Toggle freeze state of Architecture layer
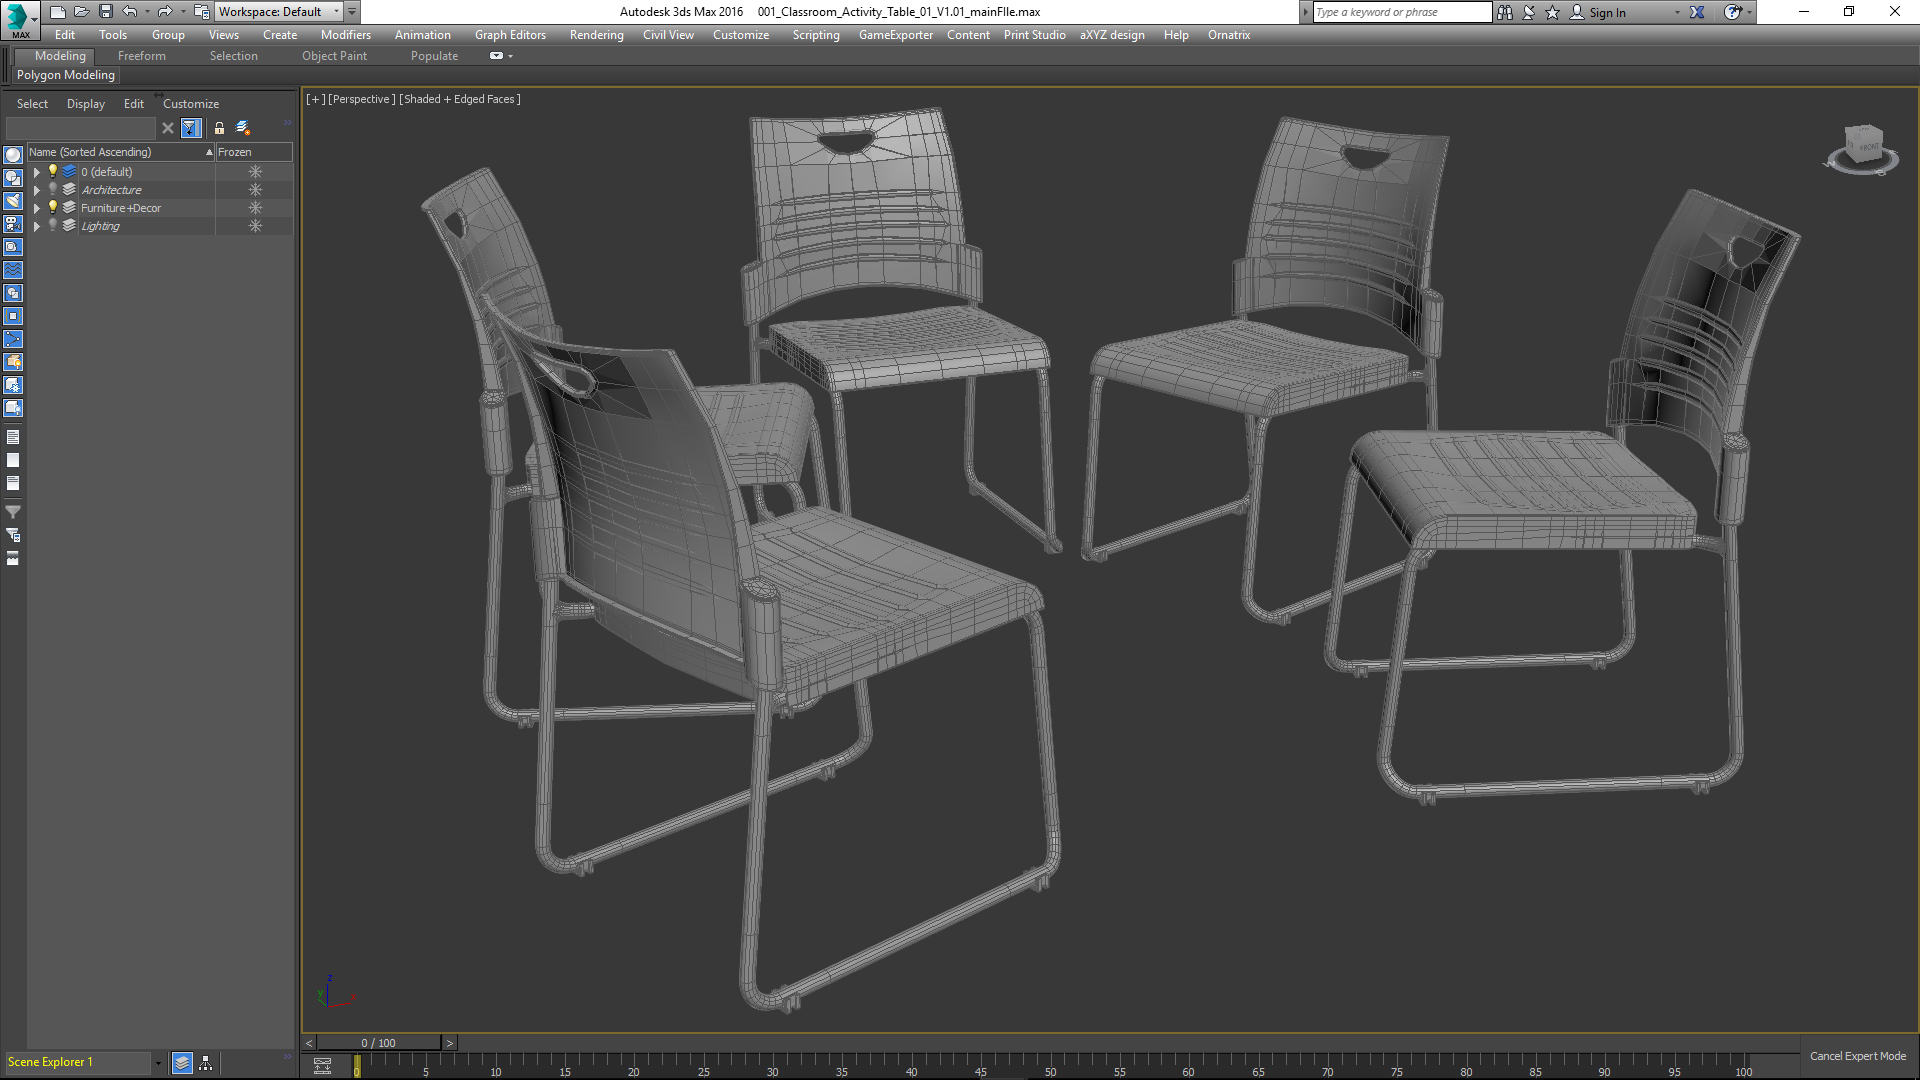 [255, 189]
